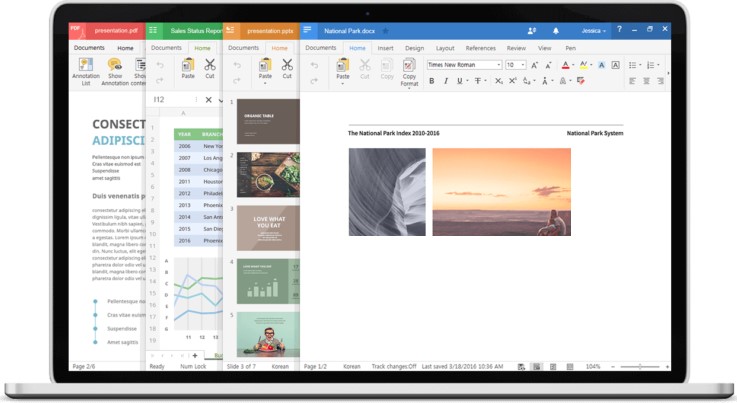Align text left in the document ribbon
Image resolution: width=737 pixels, height=403 pixels.
click(633, 81)
